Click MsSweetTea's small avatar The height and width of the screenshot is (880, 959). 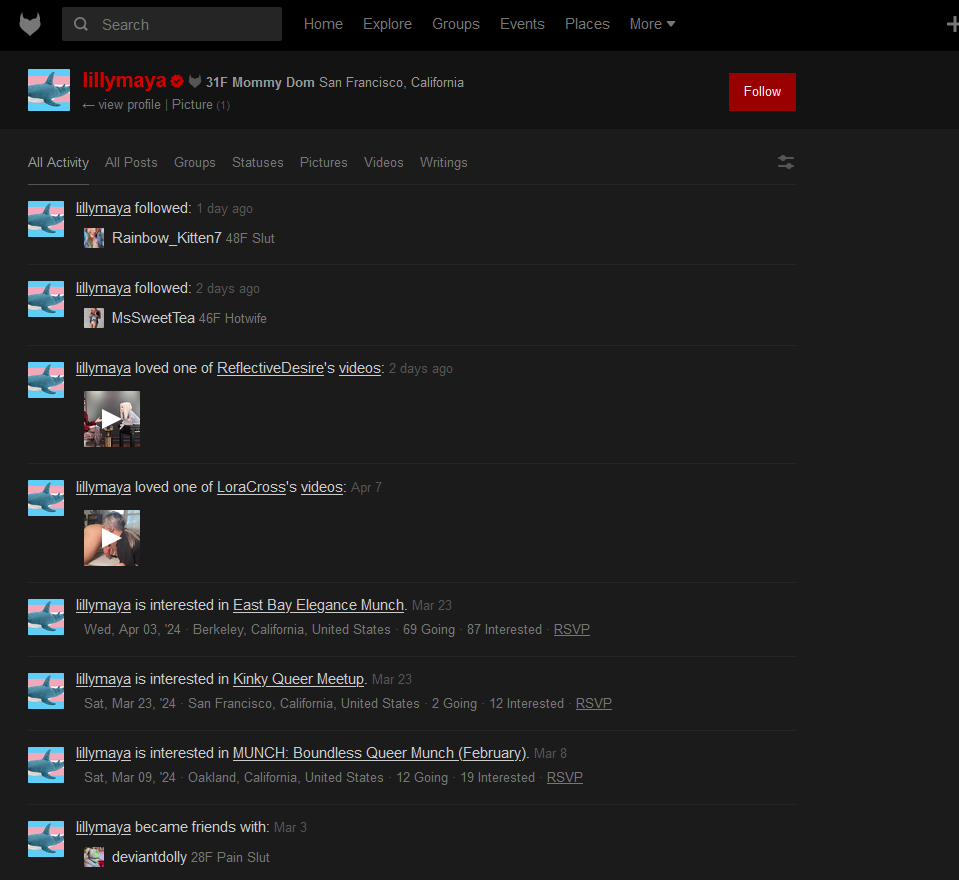pos(94,318)
